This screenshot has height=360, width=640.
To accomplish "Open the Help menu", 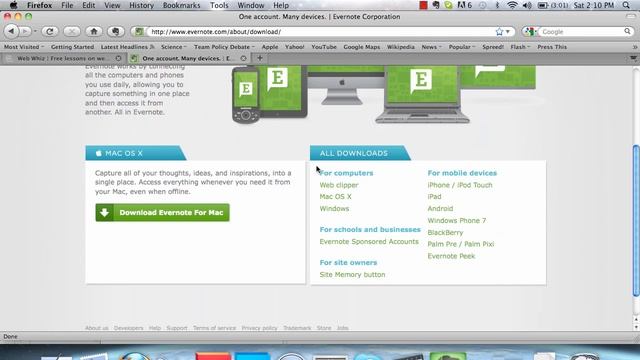I will tap(281, 5).
